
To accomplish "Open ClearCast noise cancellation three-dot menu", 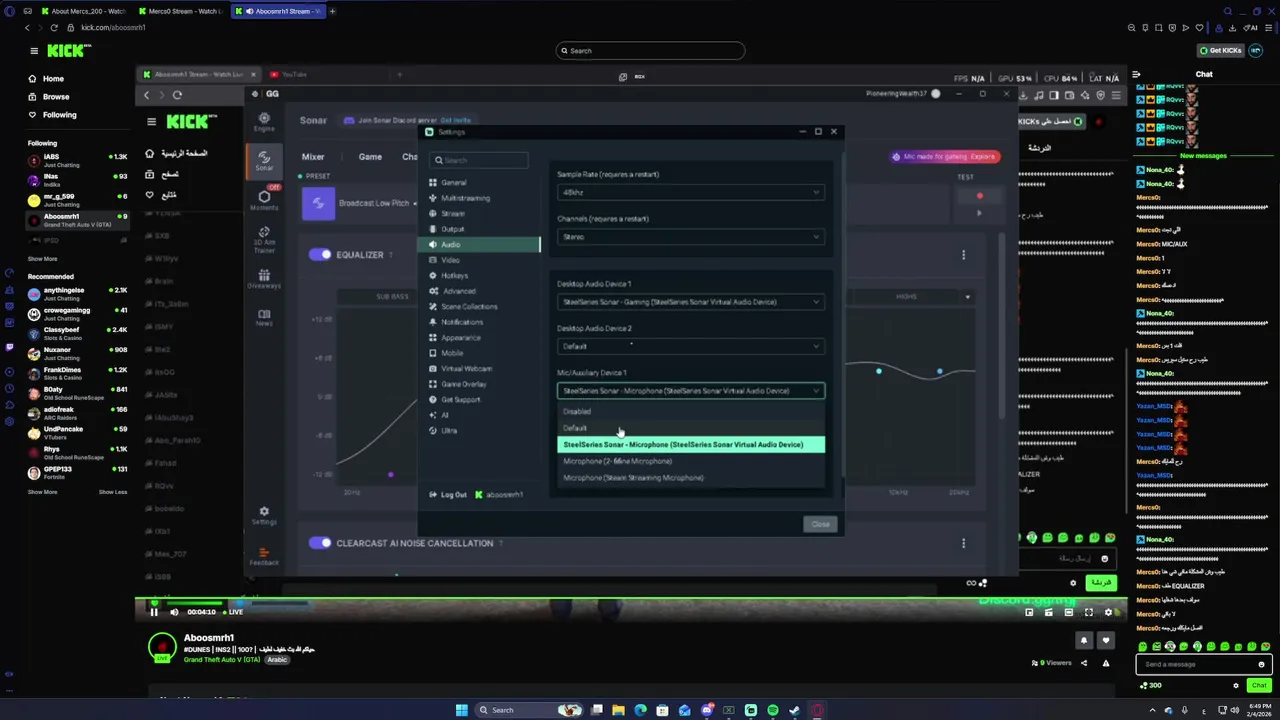I will tap(964, 543).
